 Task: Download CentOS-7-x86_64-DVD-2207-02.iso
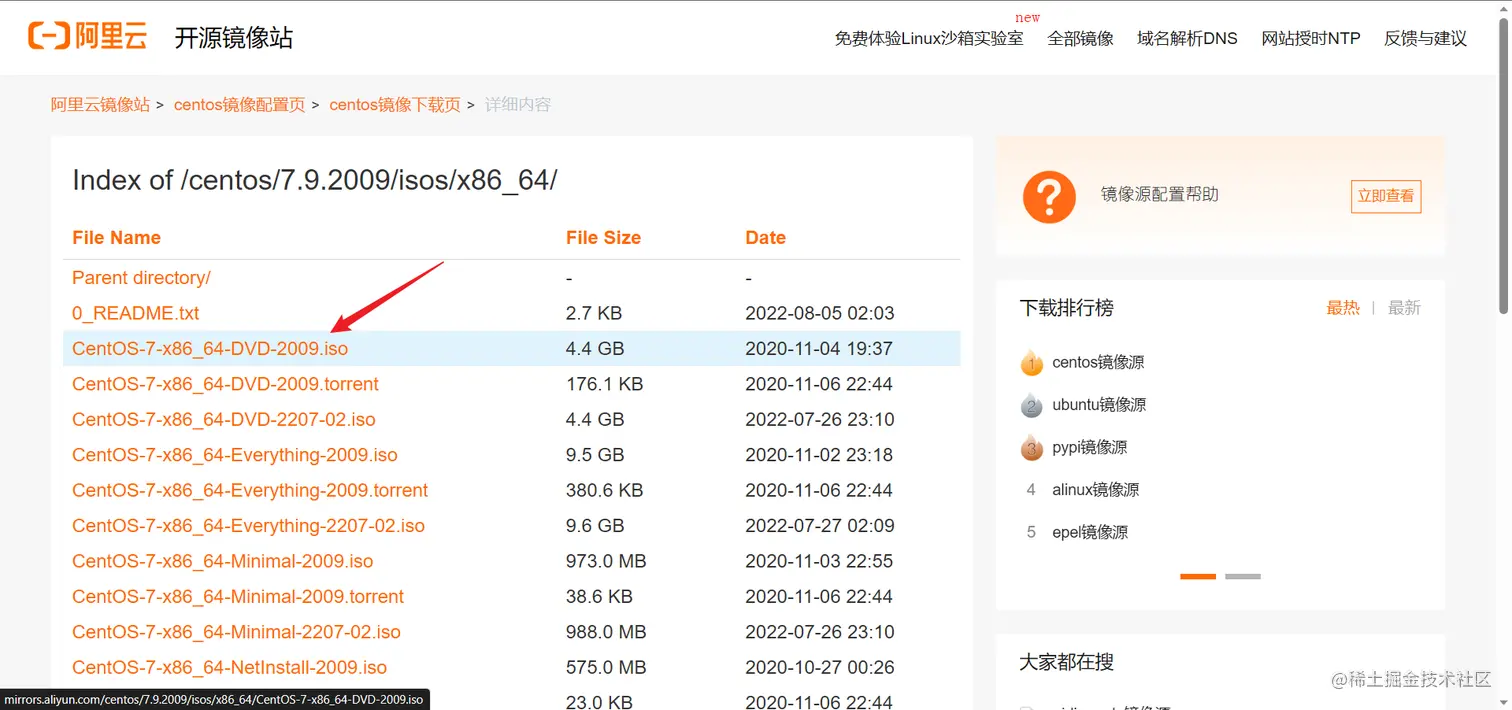[x=224, y=420]
